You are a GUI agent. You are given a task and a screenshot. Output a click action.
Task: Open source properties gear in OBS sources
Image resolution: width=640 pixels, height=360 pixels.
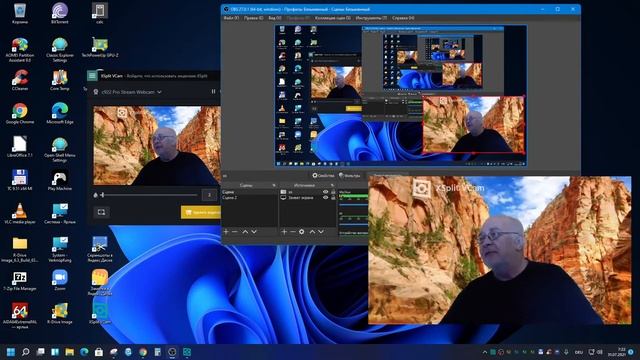[302, 232]
